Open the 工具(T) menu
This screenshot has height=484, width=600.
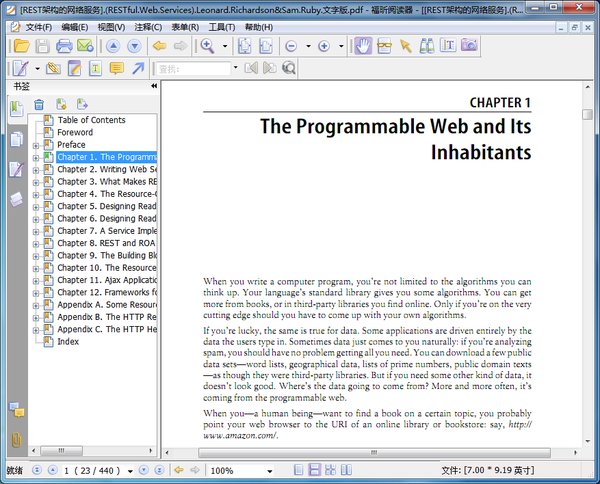point(222,27)
